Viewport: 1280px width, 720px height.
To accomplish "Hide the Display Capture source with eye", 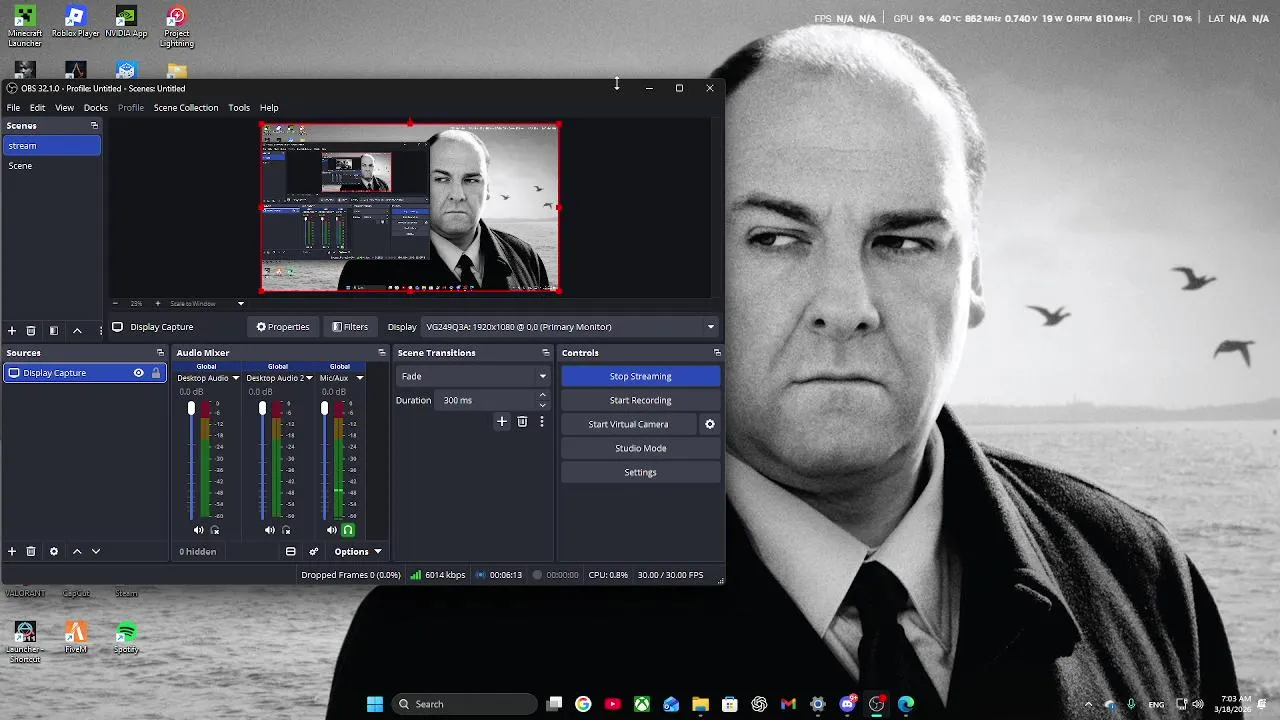I will 139,373.
